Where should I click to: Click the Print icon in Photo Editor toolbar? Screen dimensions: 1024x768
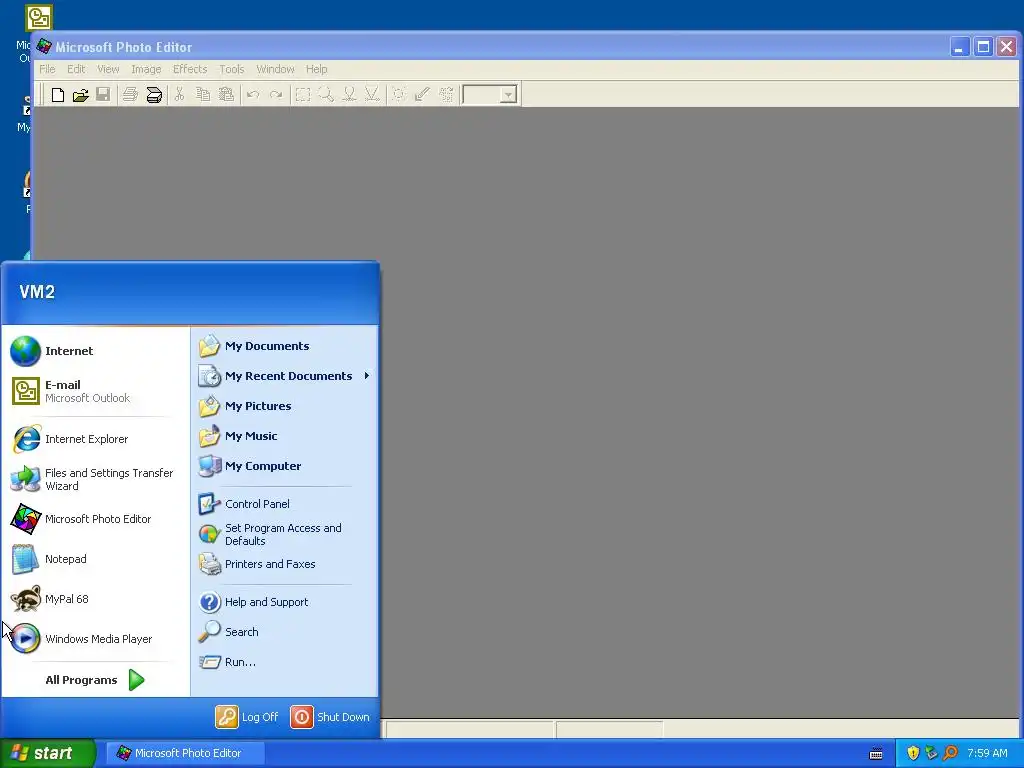coord(131,95)
